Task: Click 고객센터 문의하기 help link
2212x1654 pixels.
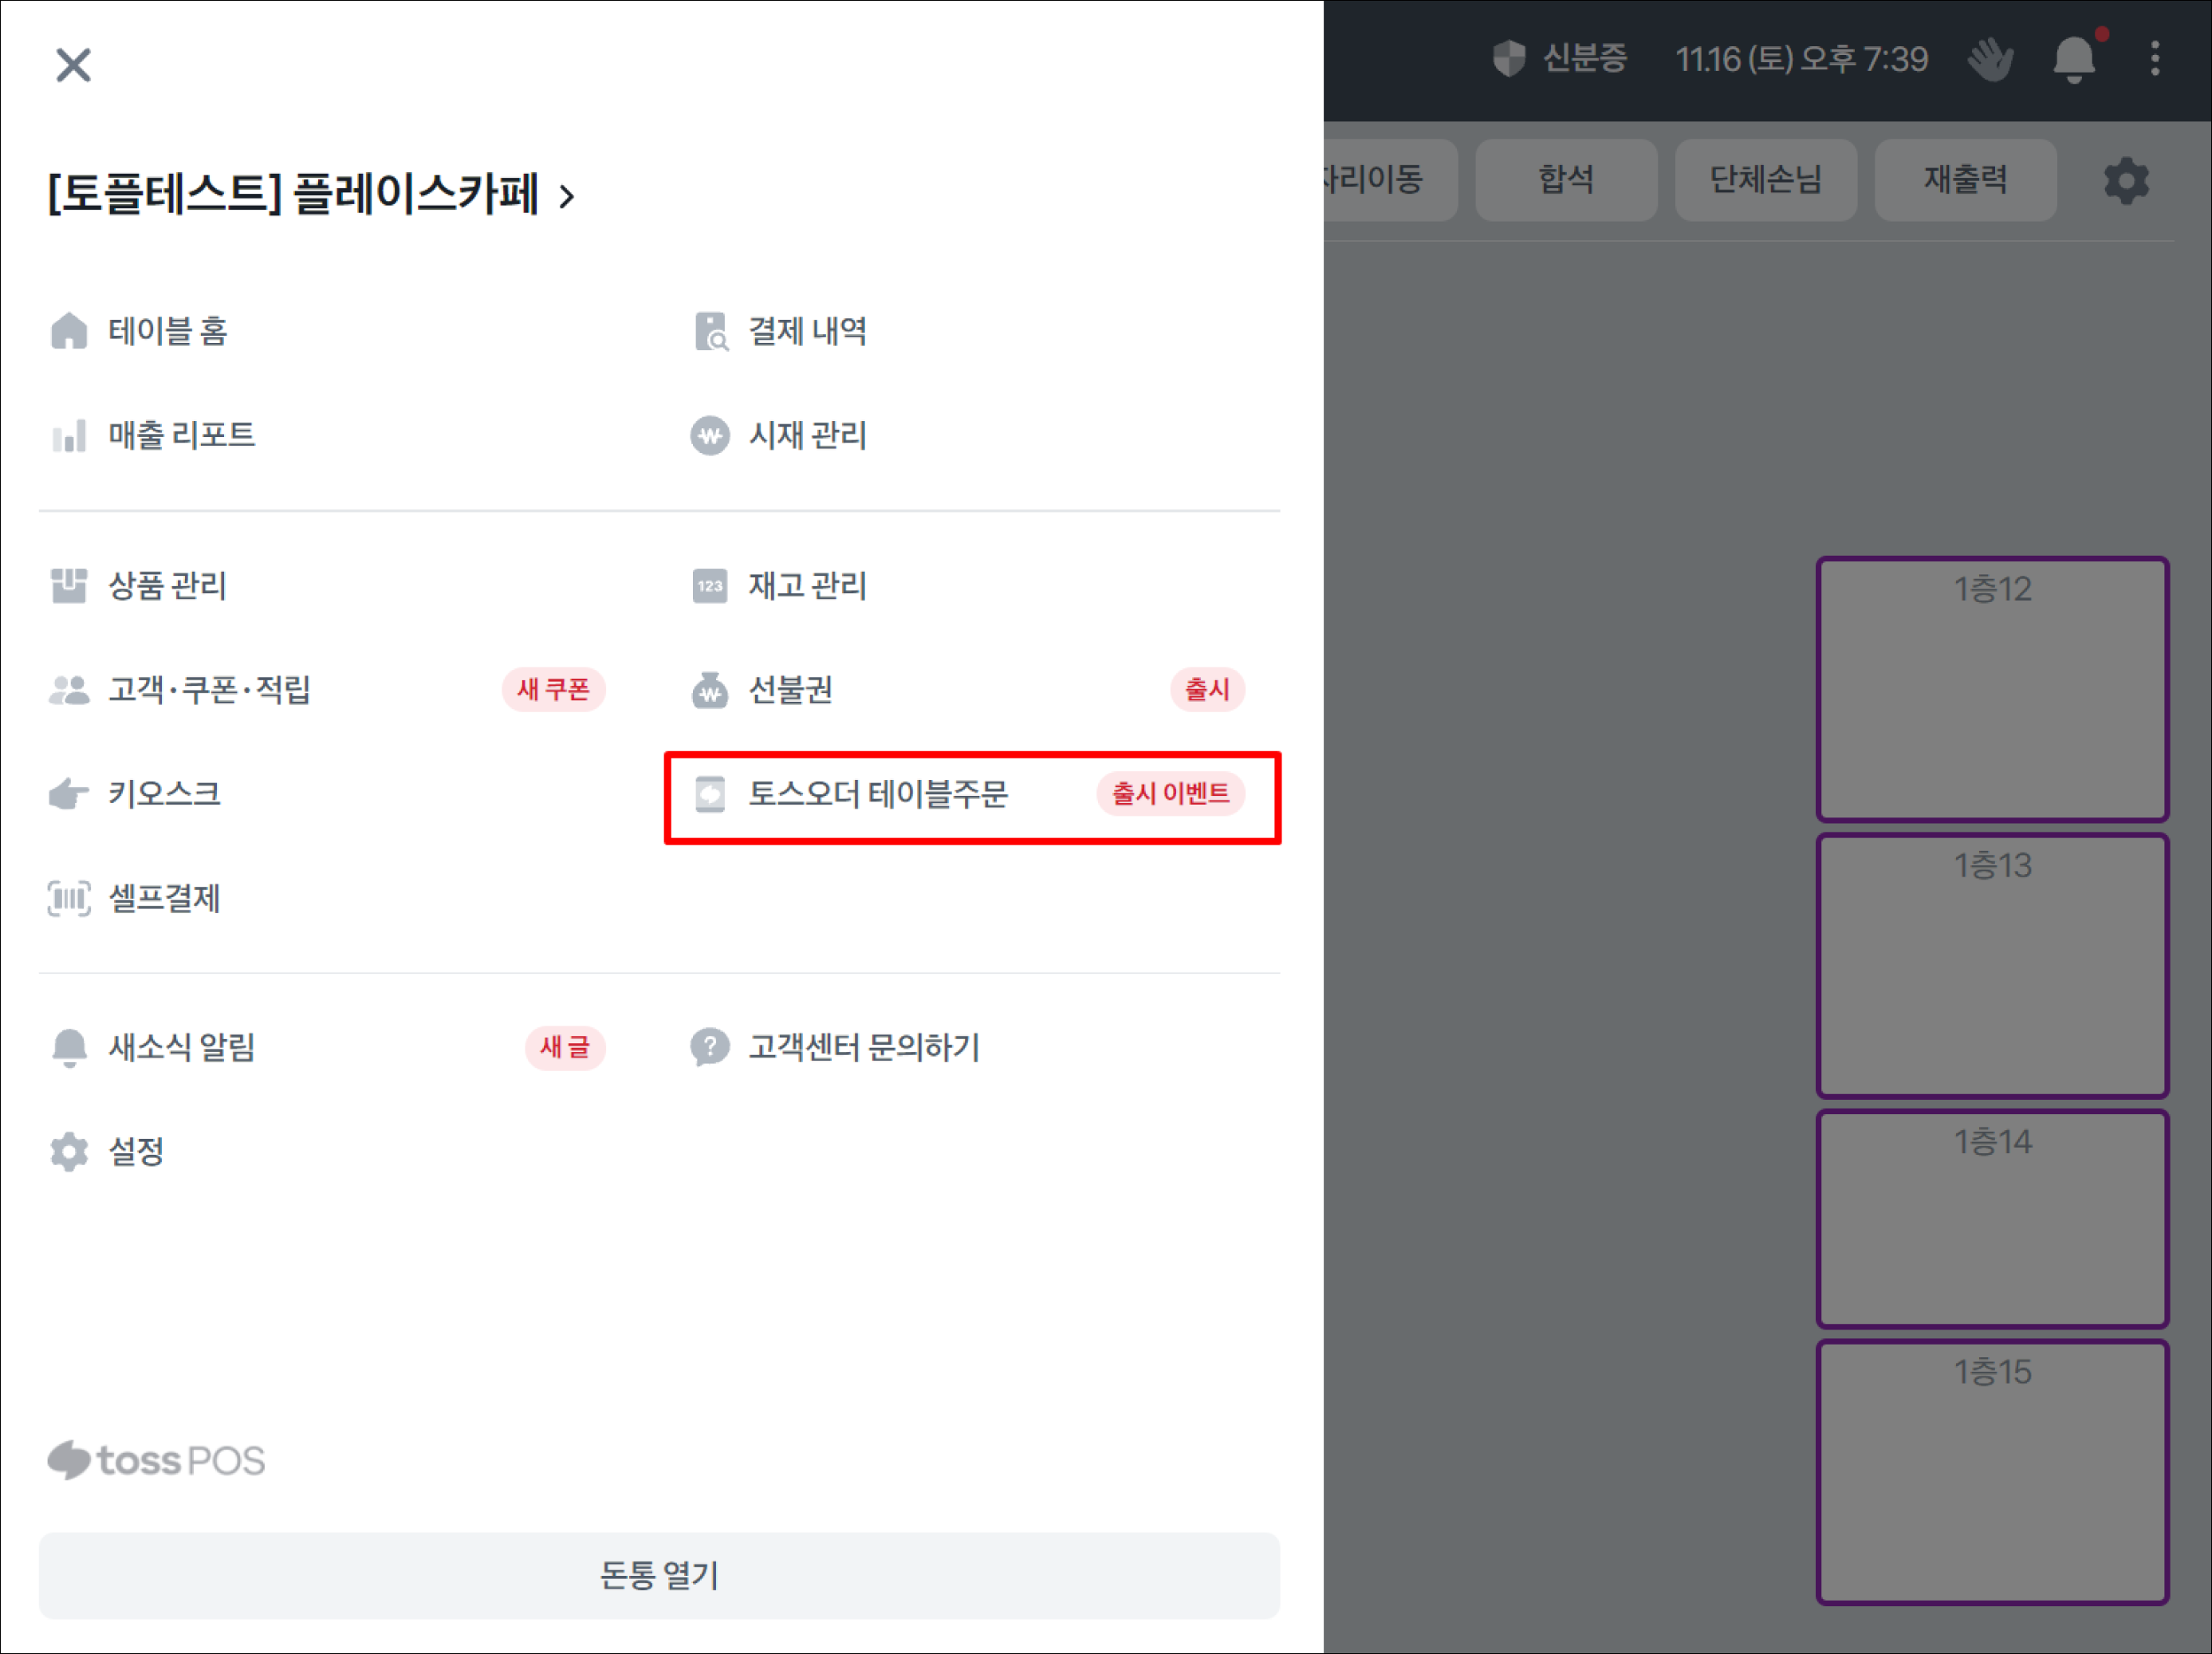Action: tap(864, 1047)
